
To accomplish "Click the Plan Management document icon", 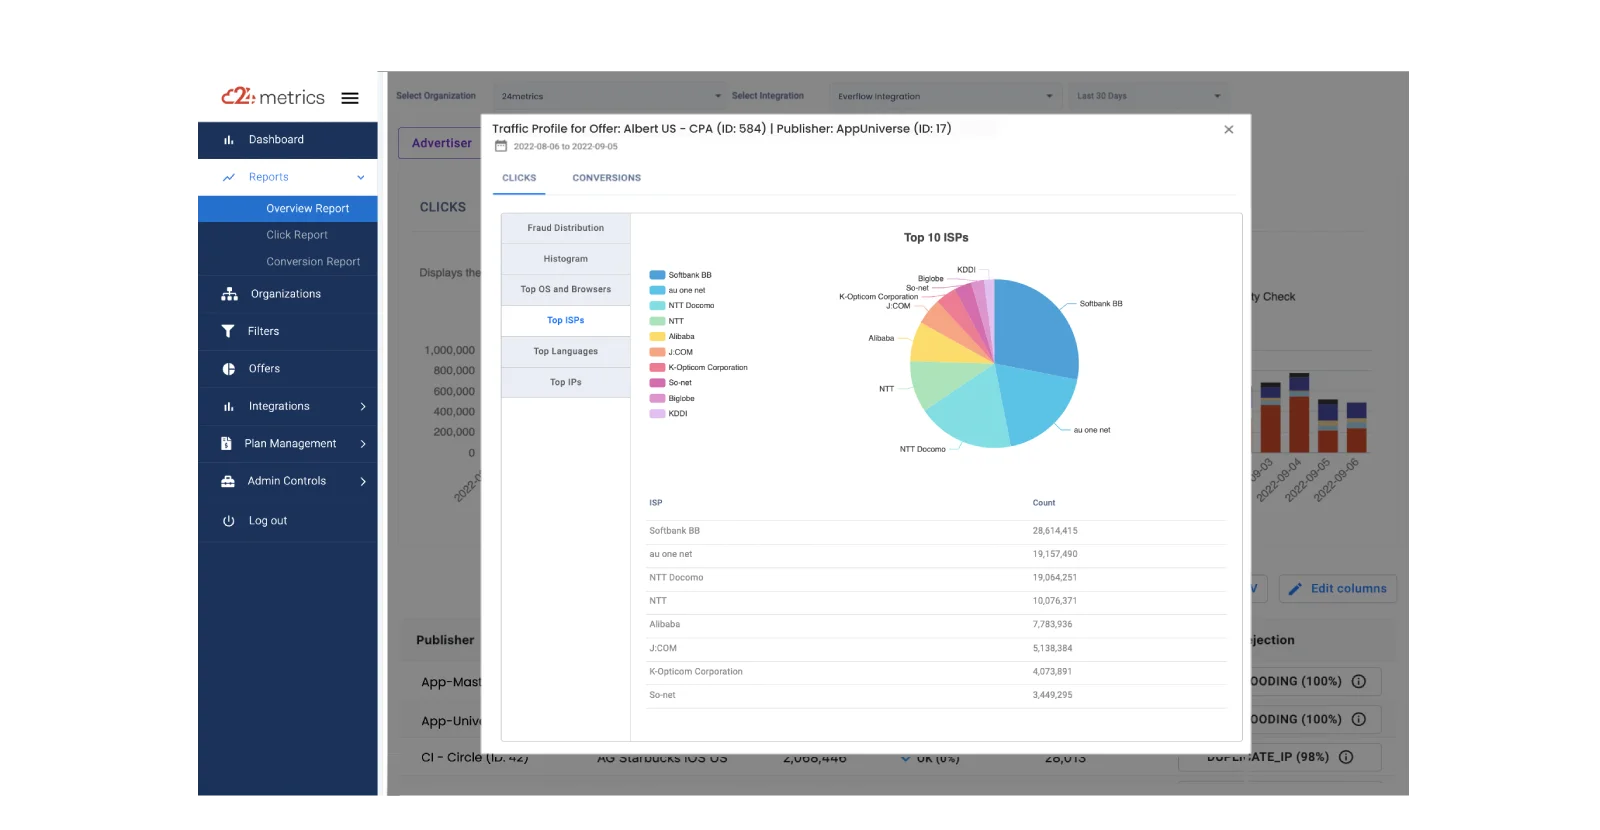I will click(x=226, y=443).
